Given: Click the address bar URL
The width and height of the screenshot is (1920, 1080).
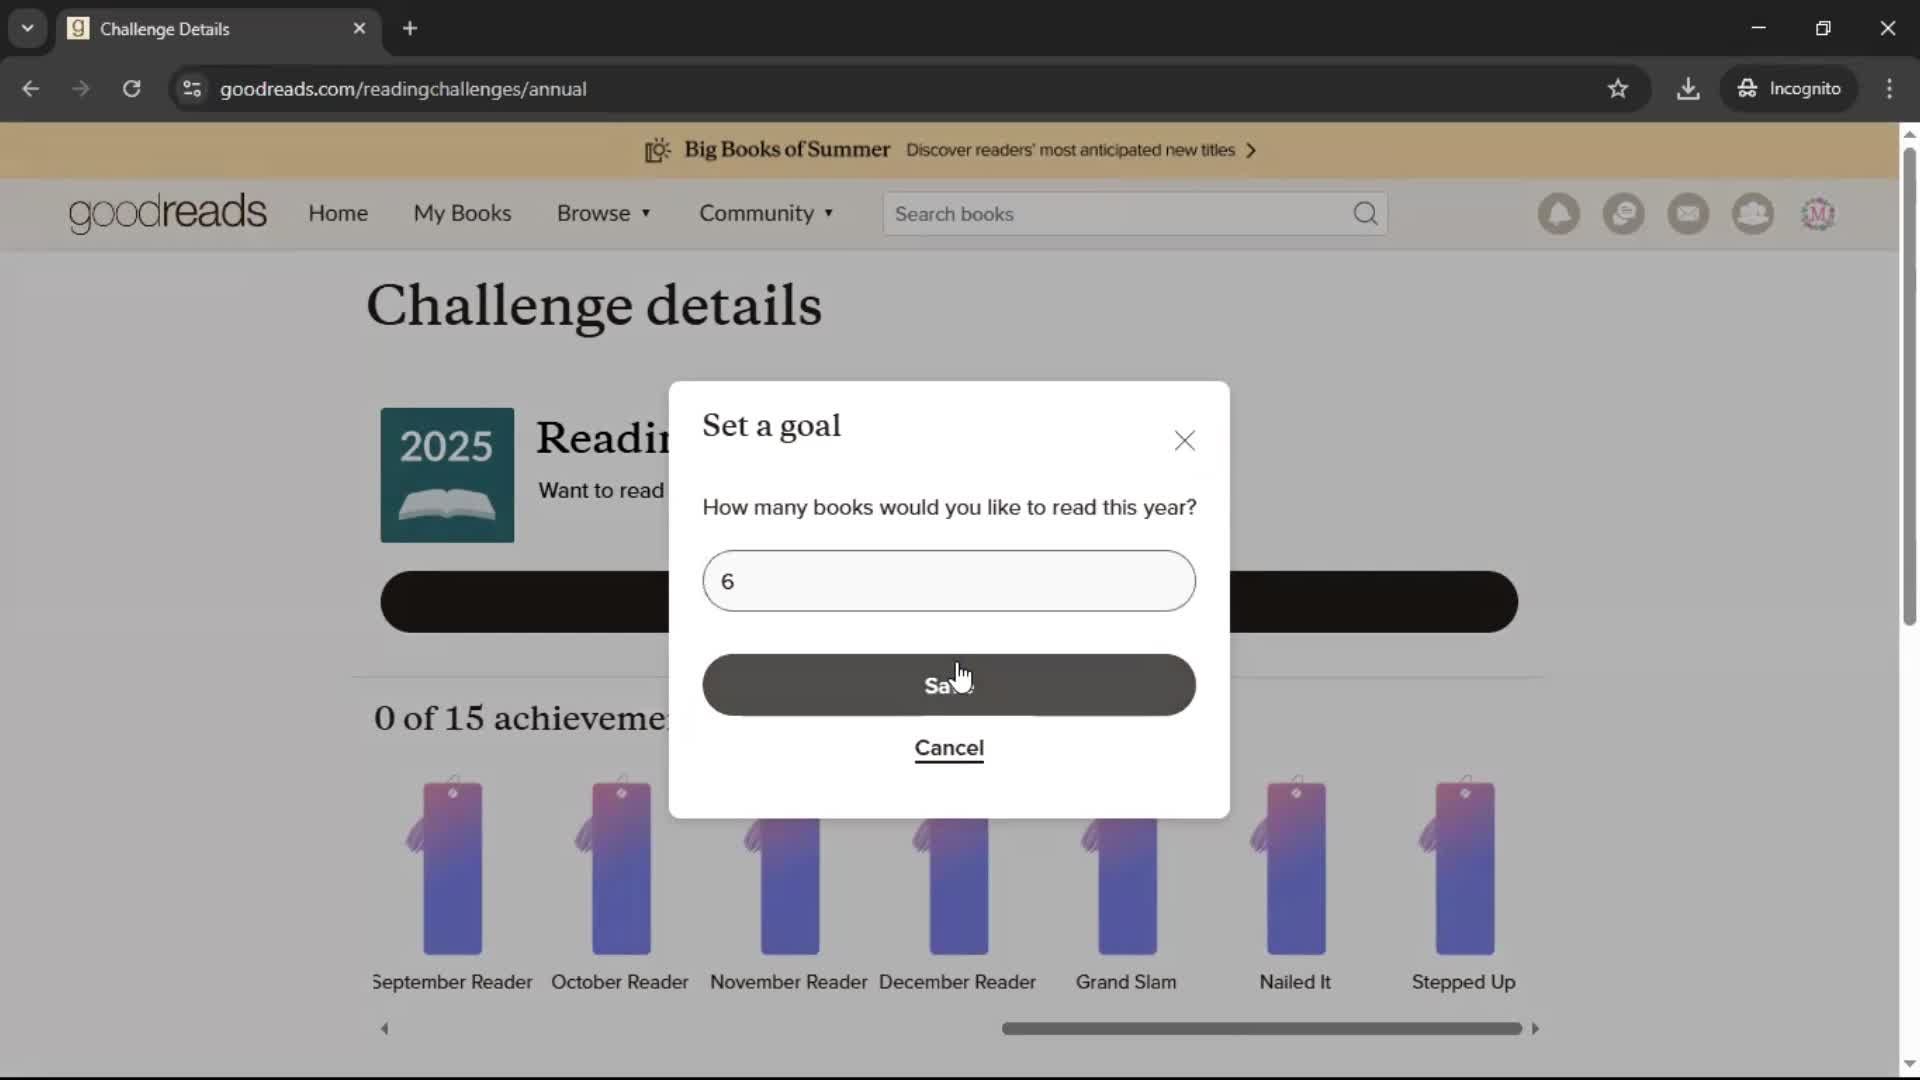Looking at the screenshot, I should 403,89.
